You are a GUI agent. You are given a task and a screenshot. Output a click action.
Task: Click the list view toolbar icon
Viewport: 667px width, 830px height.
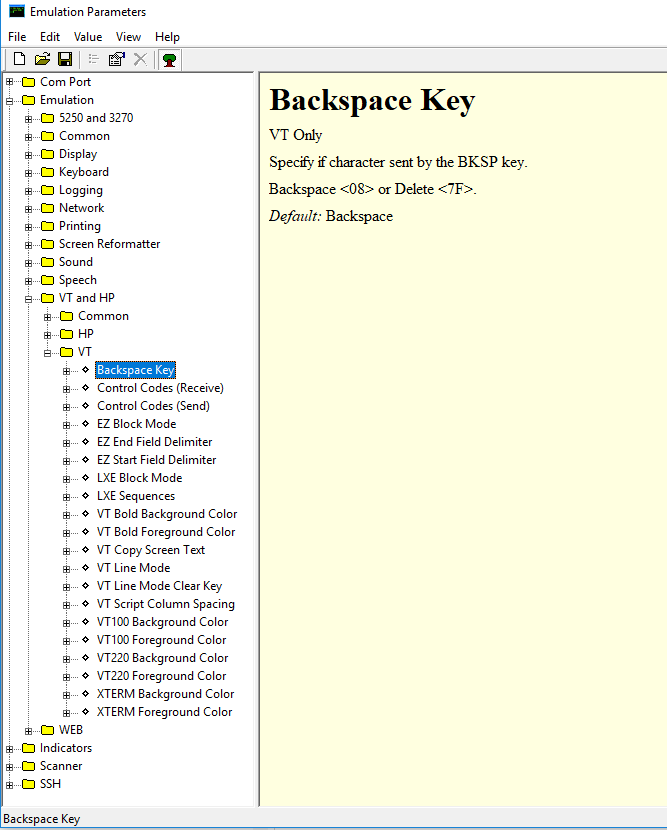pos(94,59)
